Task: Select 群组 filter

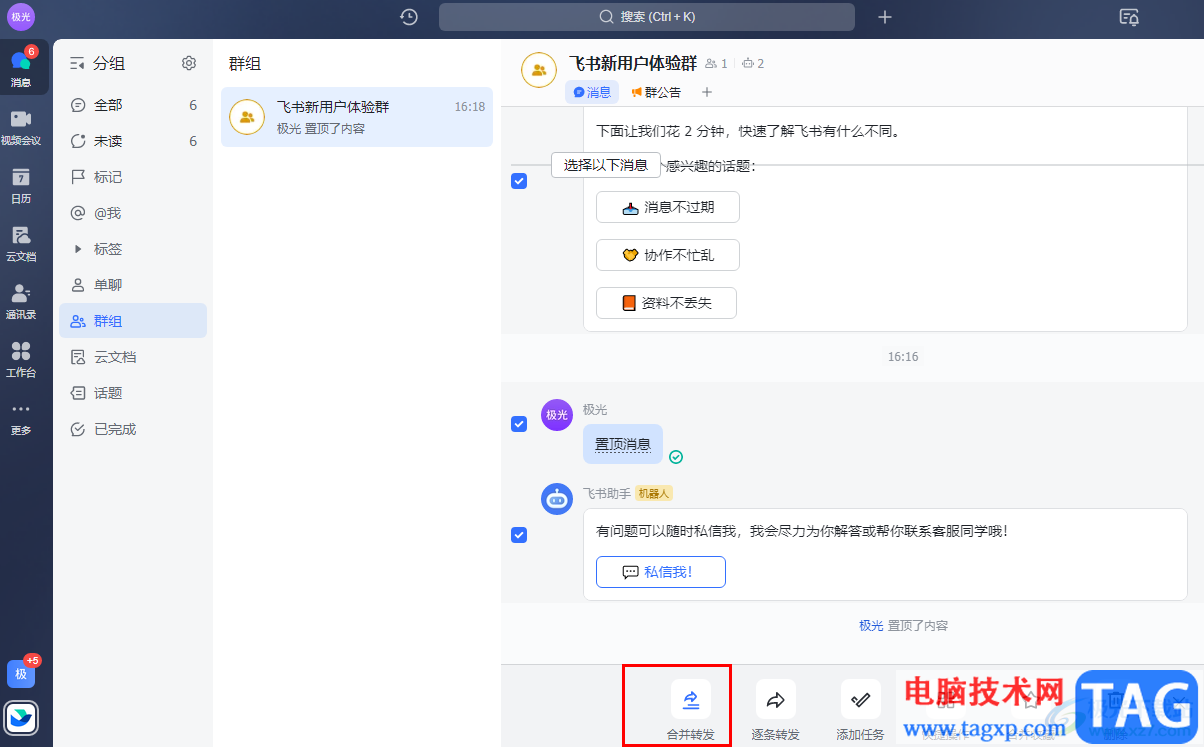Action: tap(133, 321)
